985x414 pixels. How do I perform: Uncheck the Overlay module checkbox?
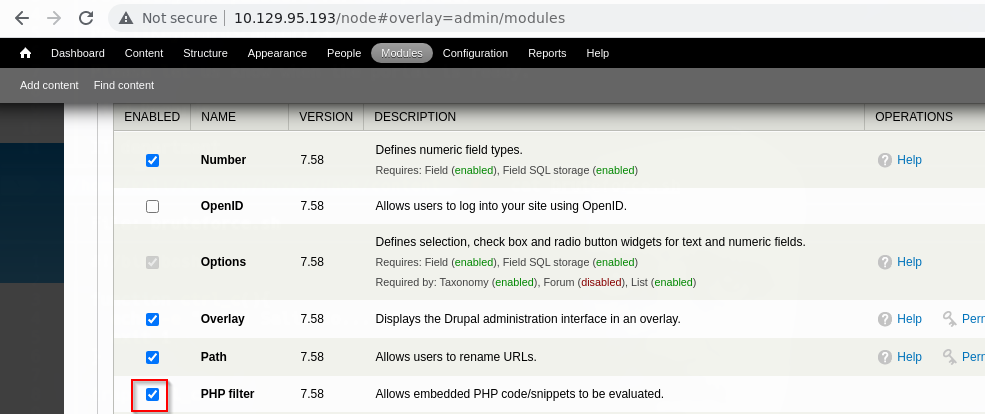(x=152, y=319)
